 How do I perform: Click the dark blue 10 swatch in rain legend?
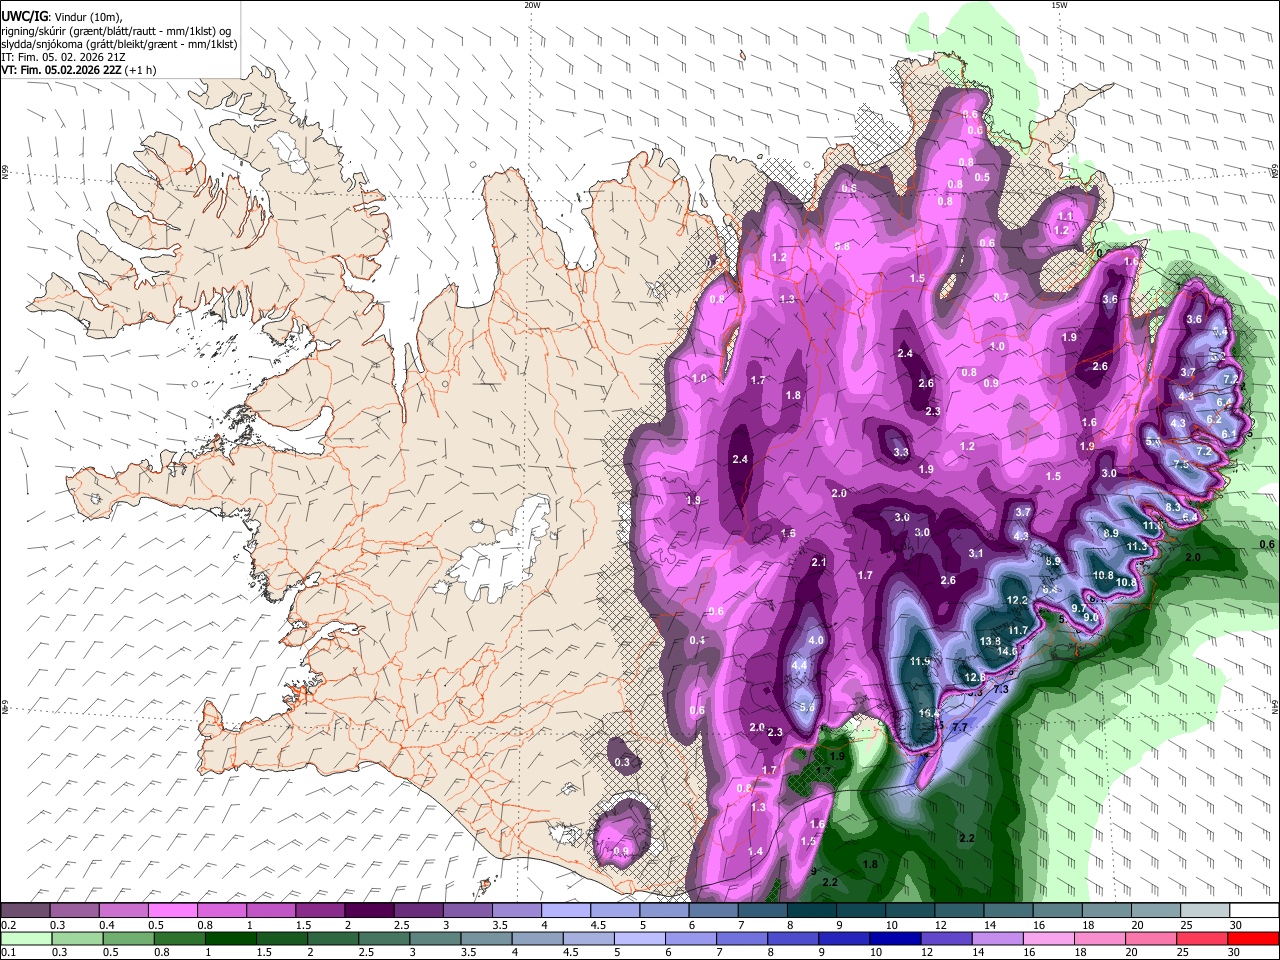[895, 938]
